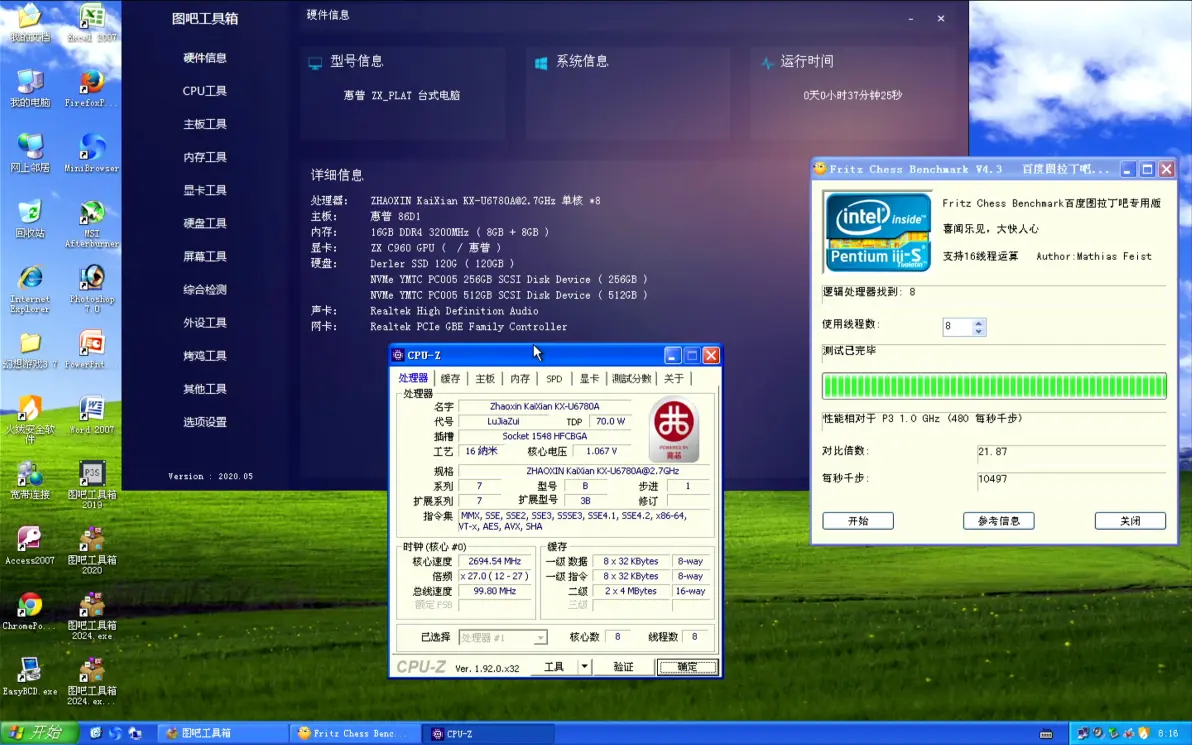Click the 系统信息 Windows icon

tap(541, 63)
